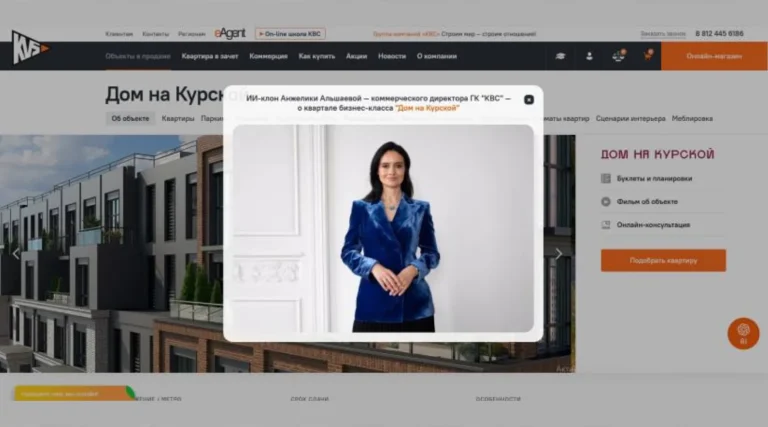Select the Меблировка tab
Viewport: 768px width, 427px height.
(692, 119)
